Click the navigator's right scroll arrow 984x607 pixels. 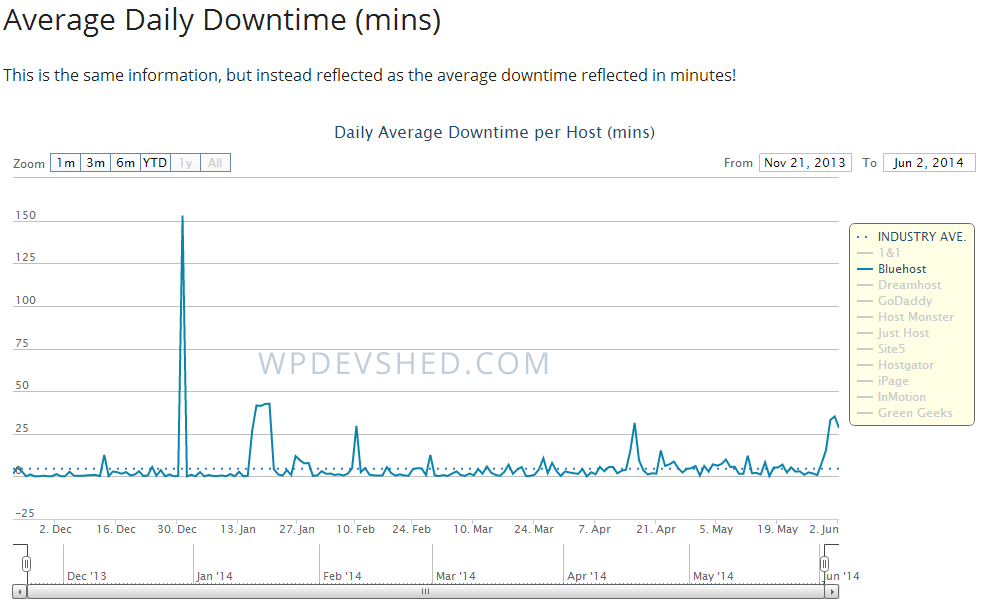tap(831, 592)
